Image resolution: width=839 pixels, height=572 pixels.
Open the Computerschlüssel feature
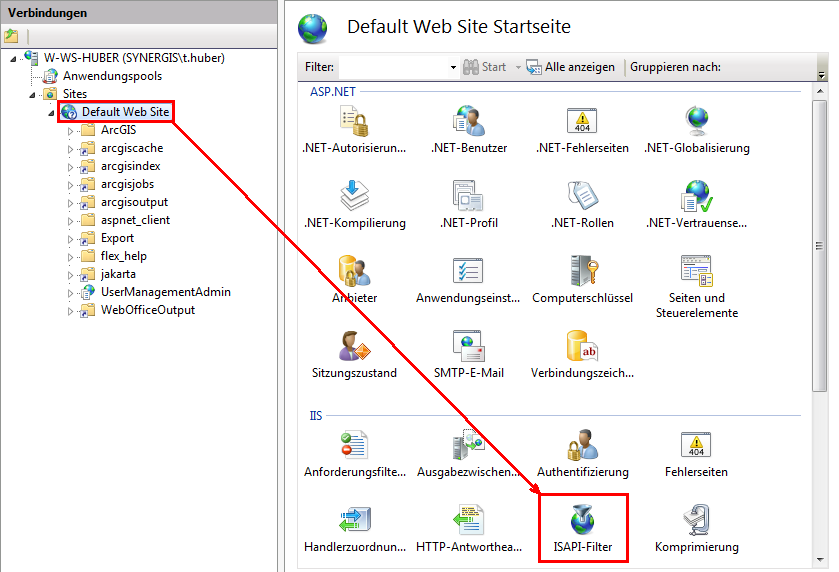[582, 279]
